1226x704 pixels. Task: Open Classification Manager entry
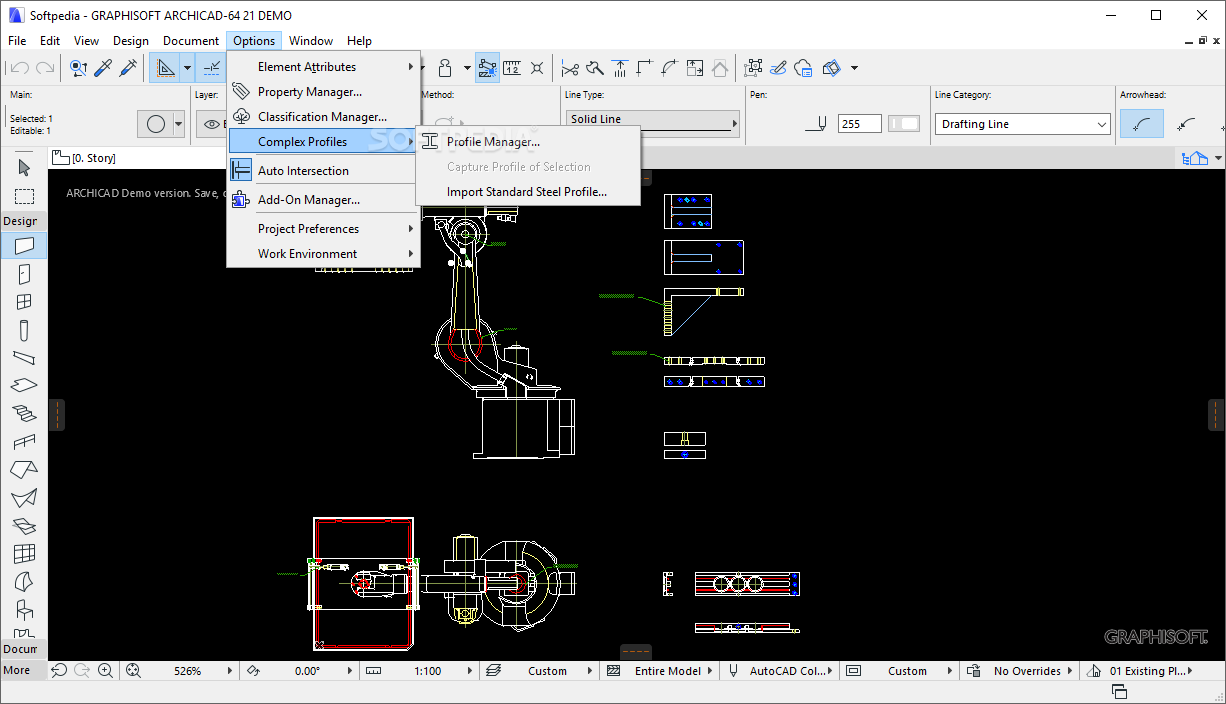[323, 117]
